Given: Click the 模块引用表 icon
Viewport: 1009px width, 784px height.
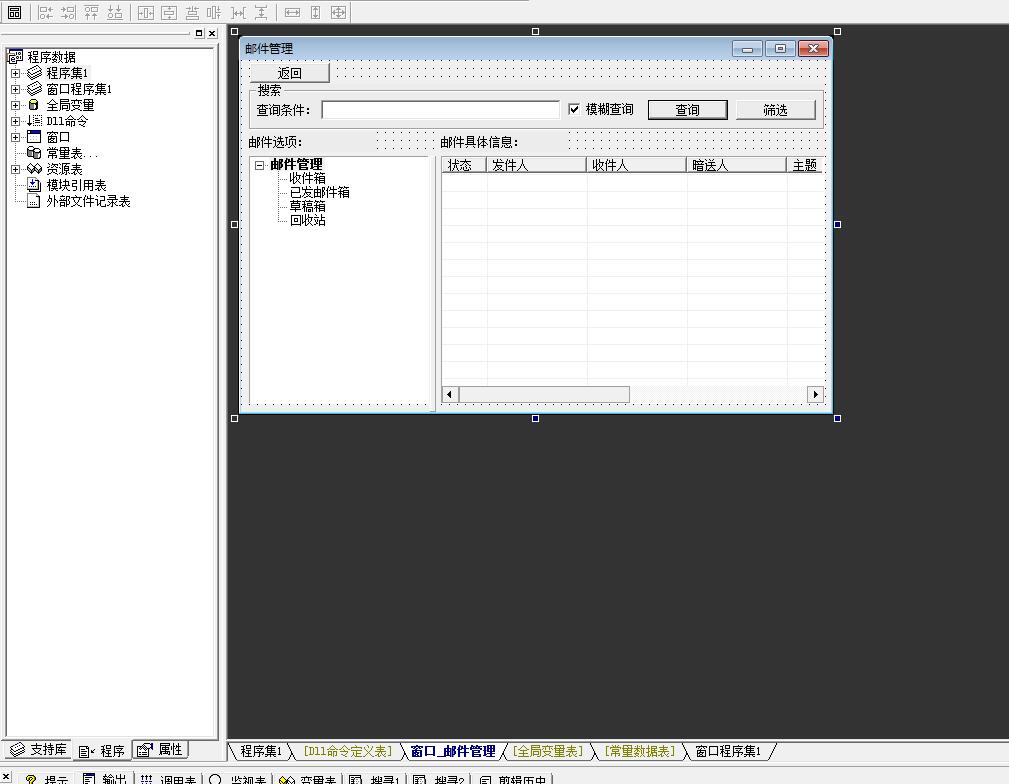Looking at the screenshot, I should click(x=34, y=185).
